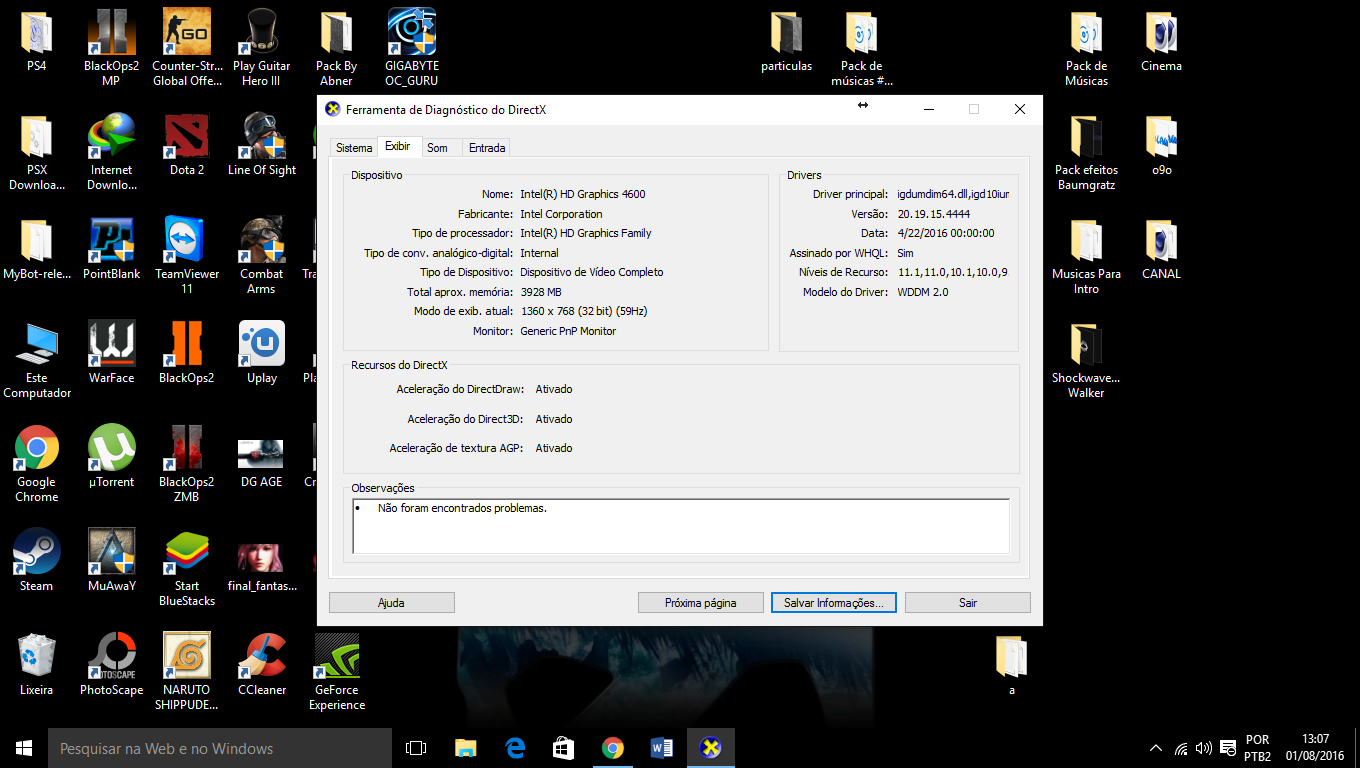
Task: Launch Play Guitar Hero III shortcut
Action: 262,47
